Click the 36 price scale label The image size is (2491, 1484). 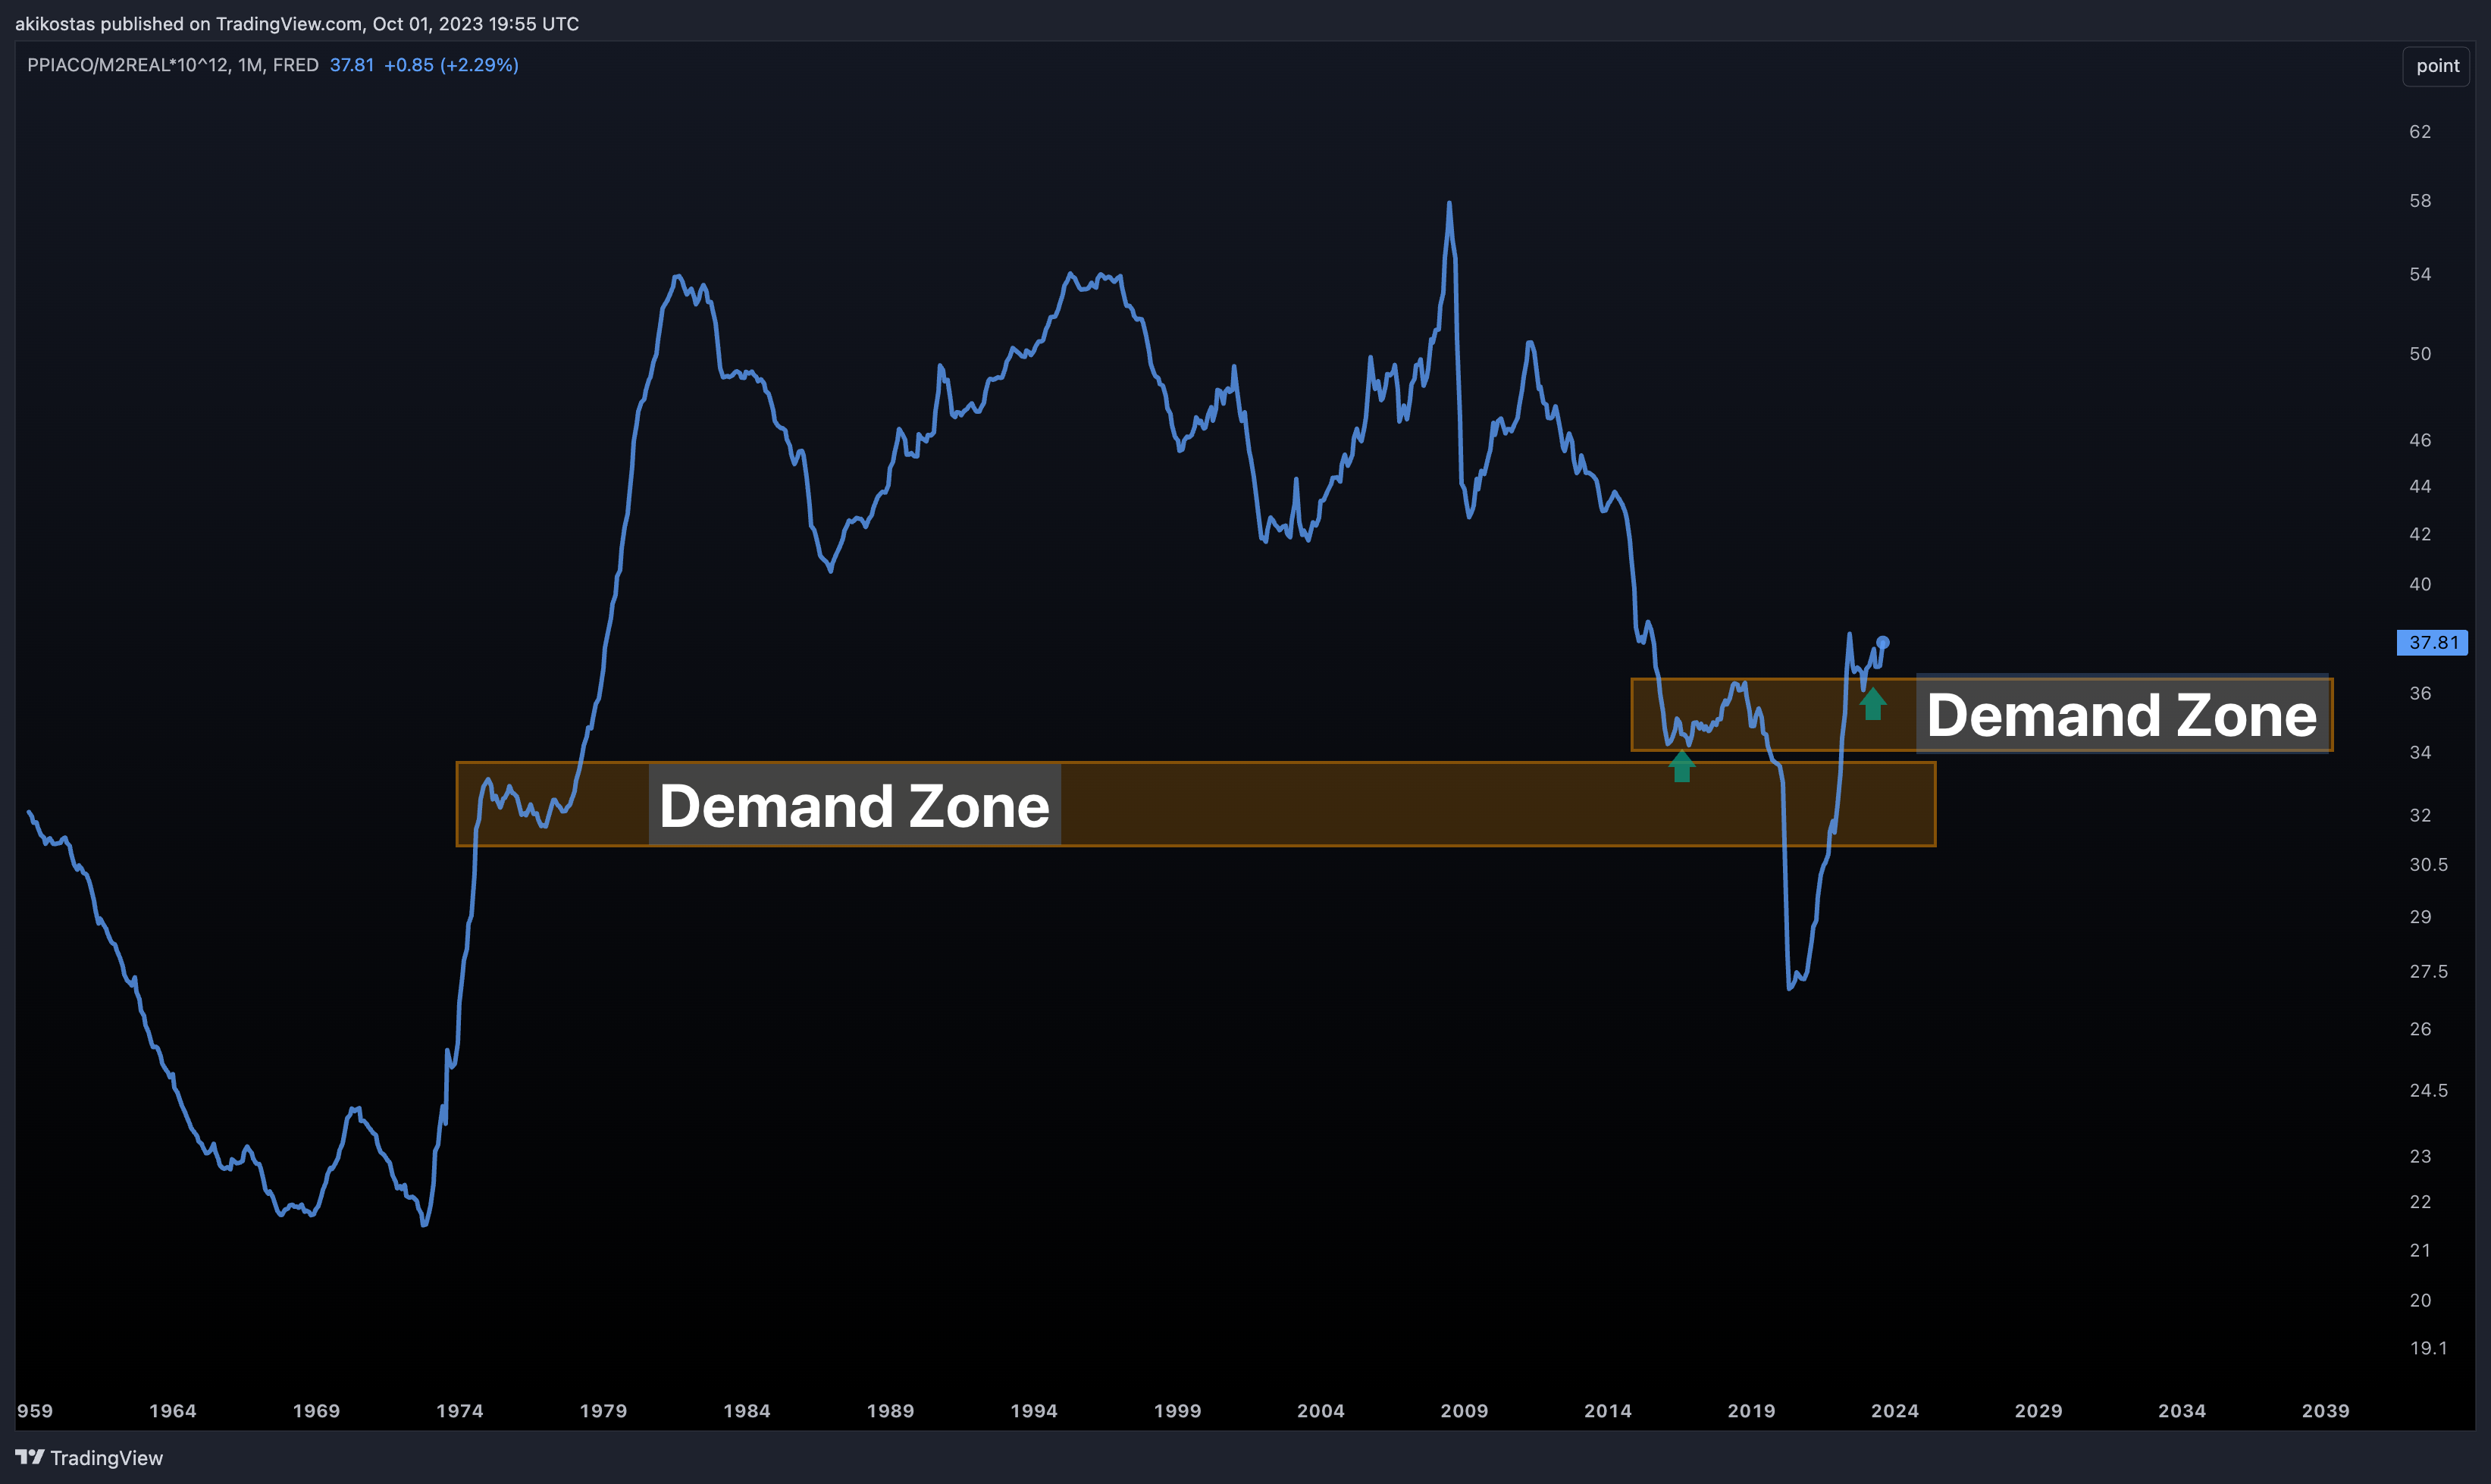pos(2420,693)
